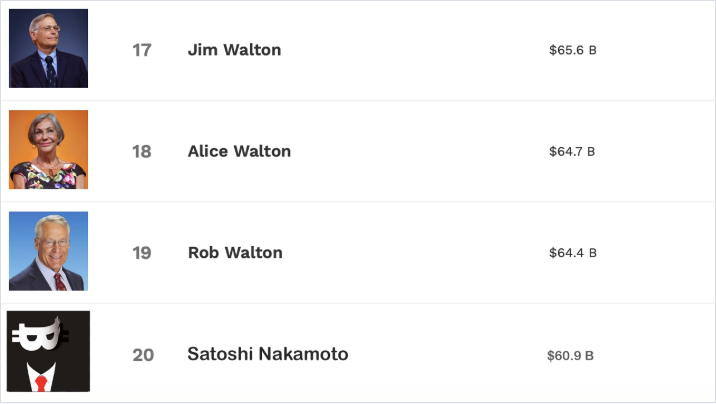Select rank number 20
716x404 pixels.
pos(143,355)
